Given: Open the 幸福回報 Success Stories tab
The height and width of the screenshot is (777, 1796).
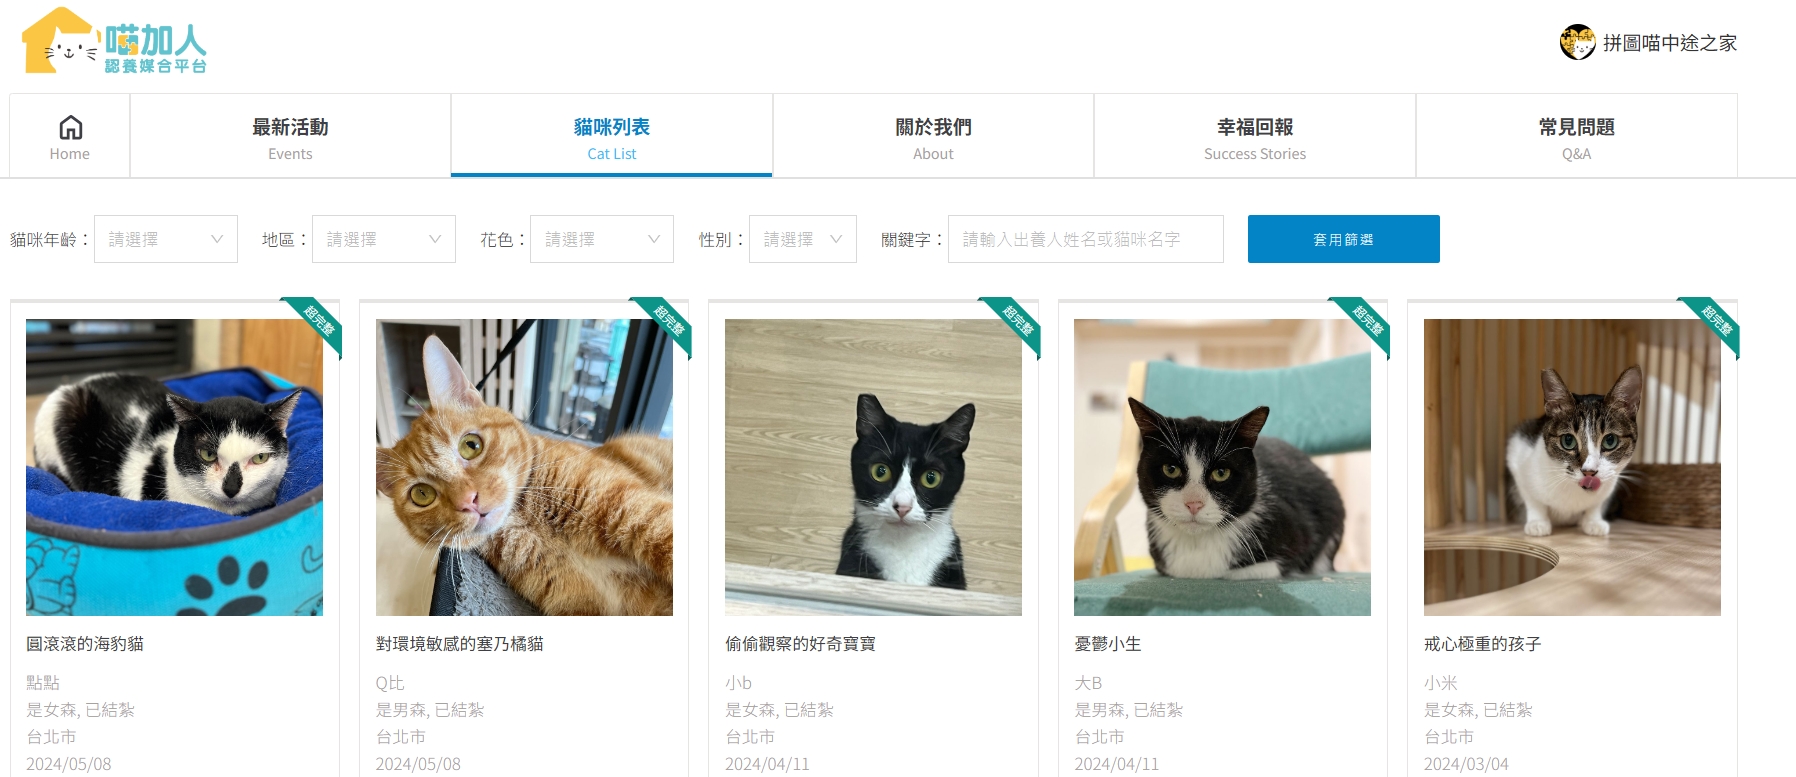Looking at the screenshot, I should [x=1255, y=136].
